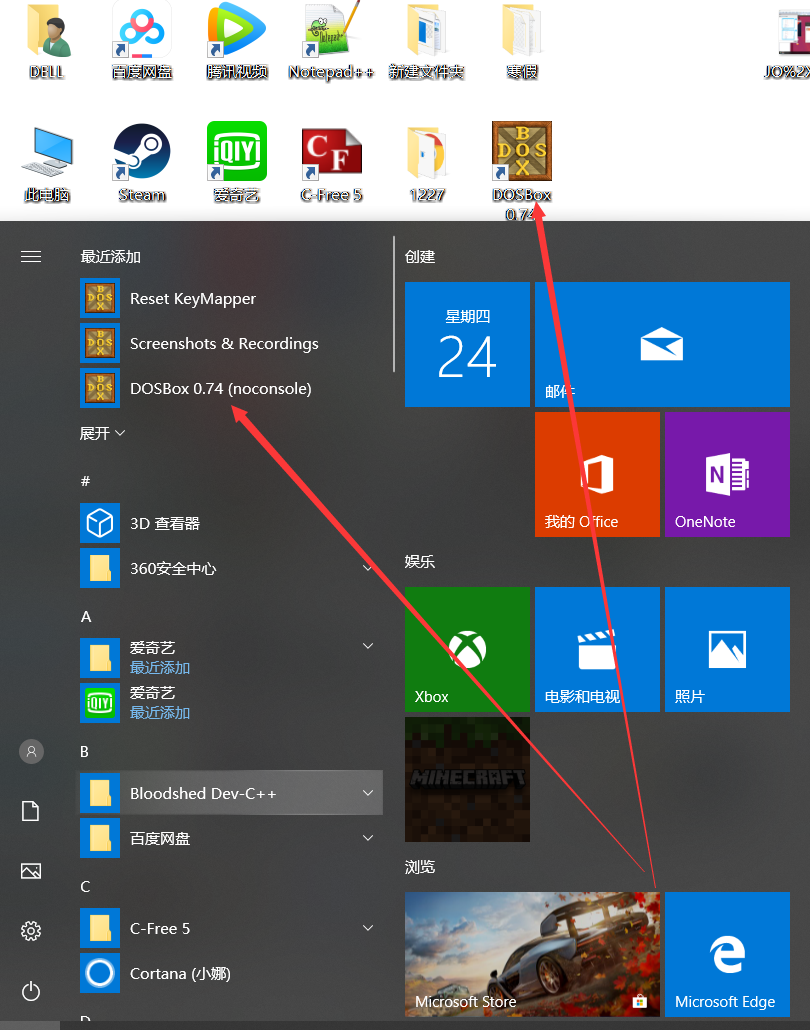The height and width of the screenshot is (1030, 810).
Task: Select the 此电脑 desktop icon
Action: point(47,164)
